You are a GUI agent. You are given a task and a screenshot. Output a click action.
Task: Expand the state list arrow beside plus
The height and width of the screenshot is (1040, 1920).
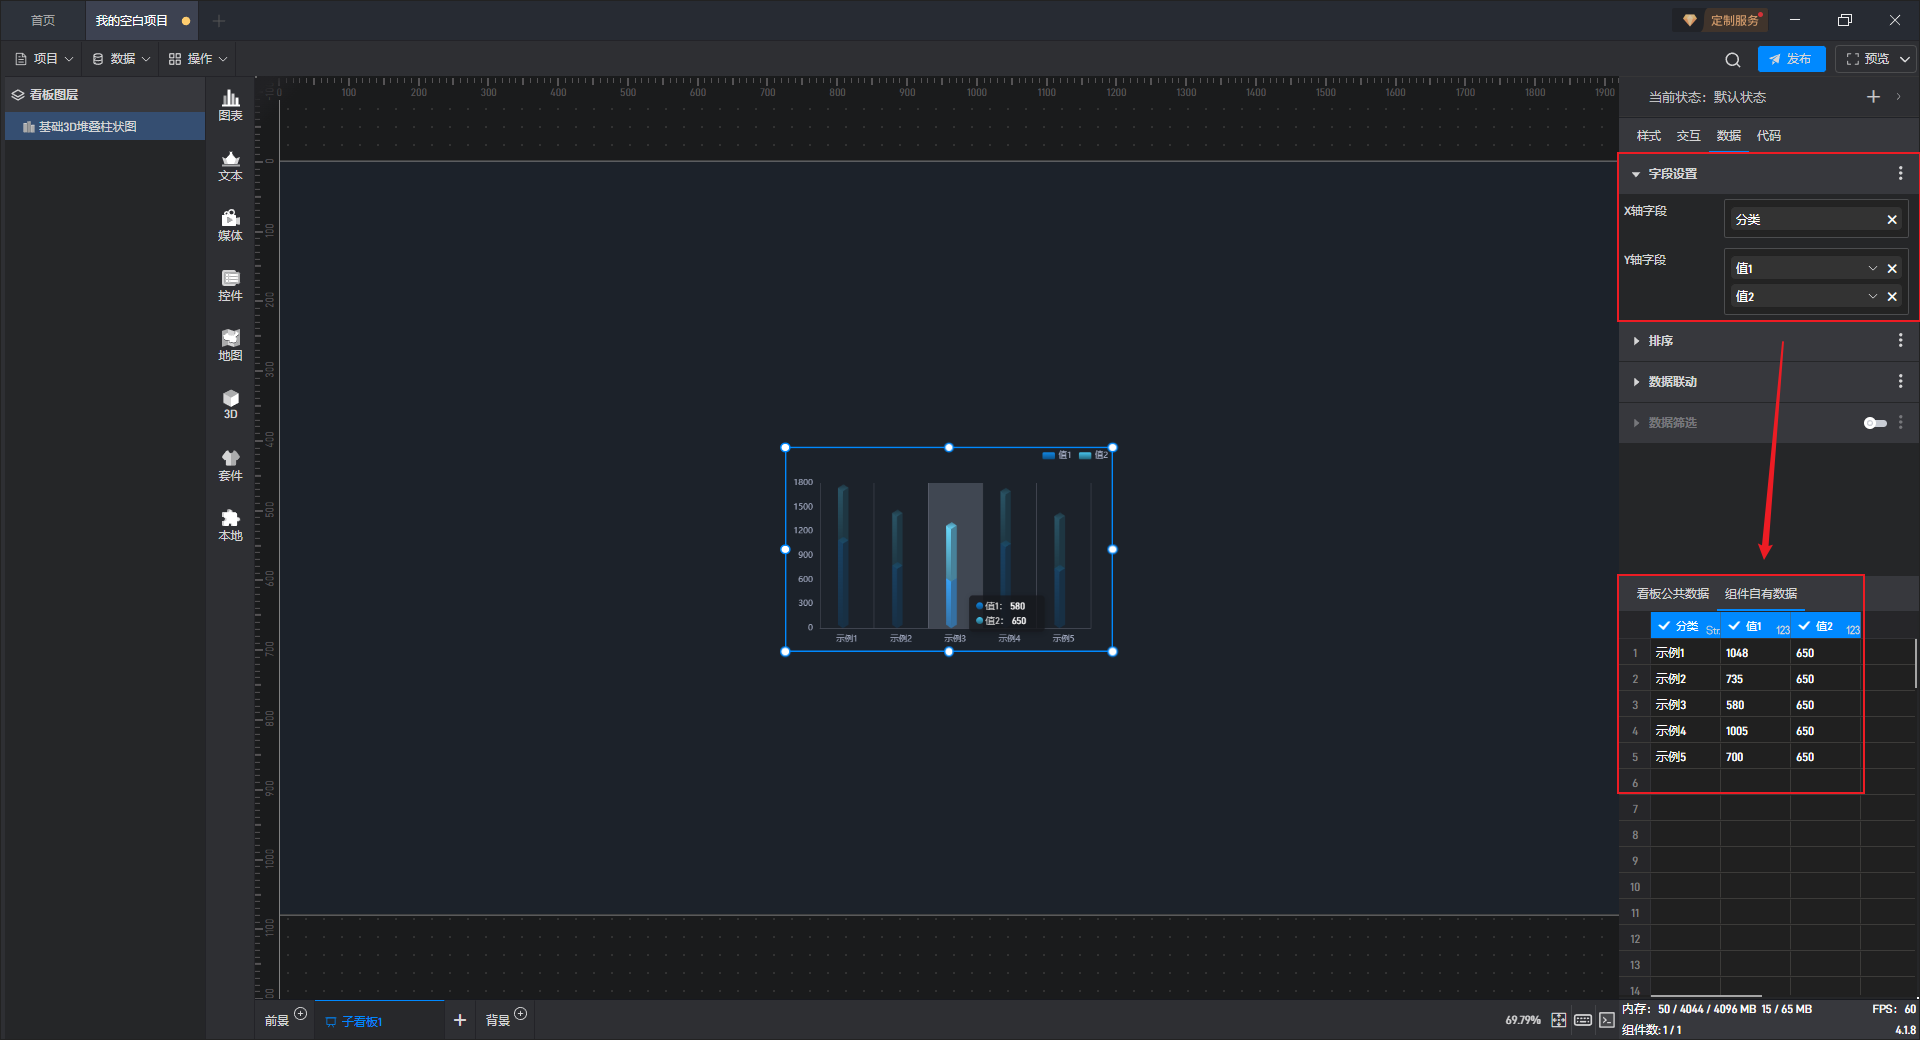[1898, 97]
